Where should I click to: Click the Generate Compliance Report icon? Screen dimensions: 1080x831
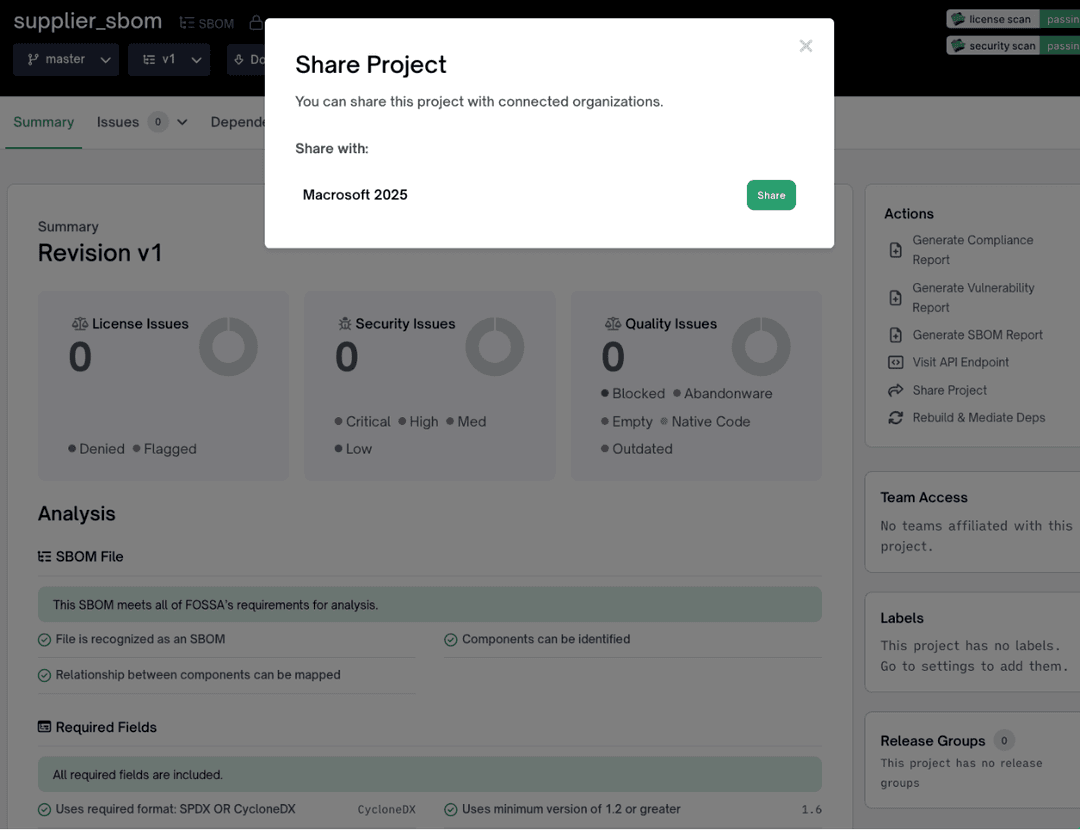click(895, 250)
